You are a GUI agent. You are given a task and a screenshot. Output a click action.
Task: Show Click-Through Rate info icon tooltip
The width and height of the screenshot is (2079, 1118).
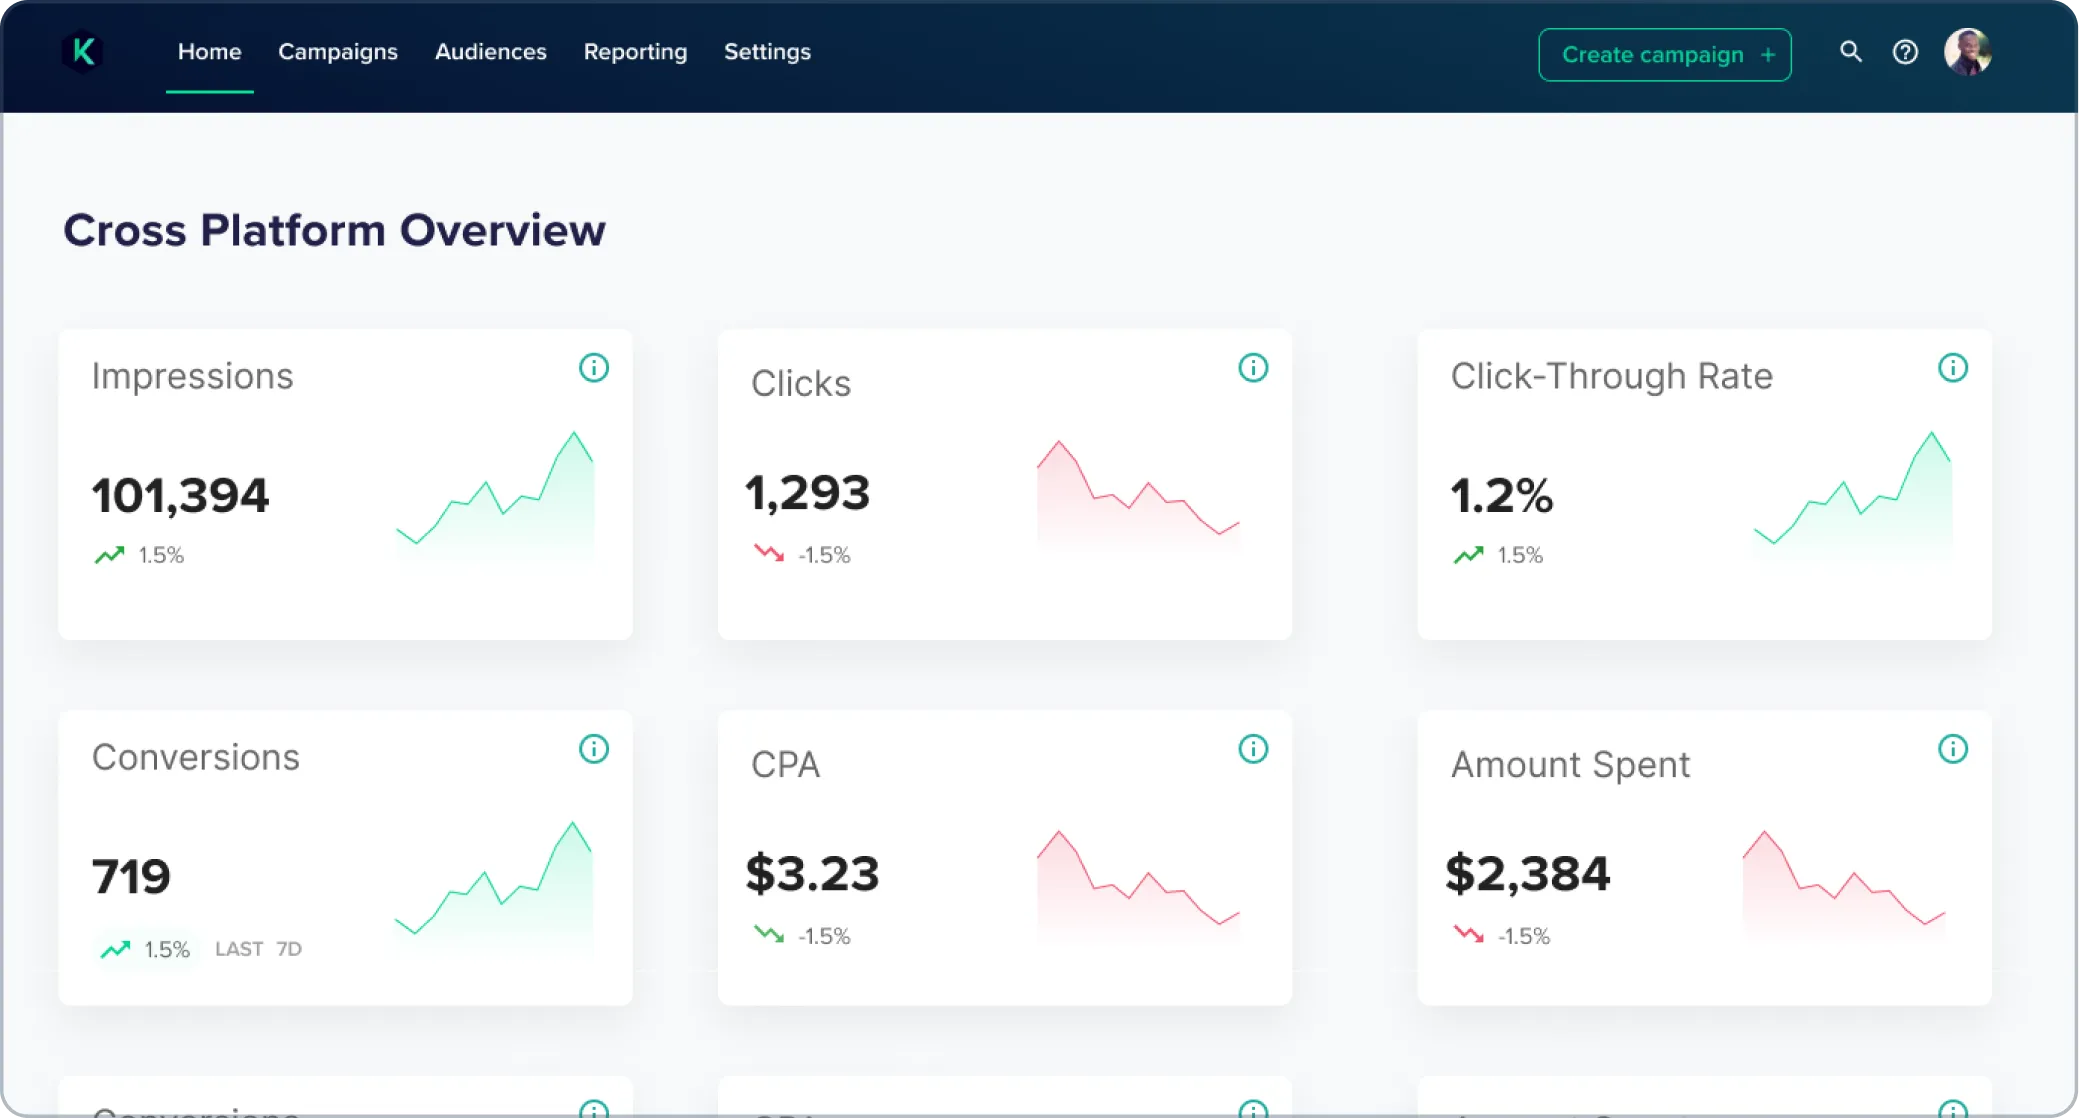1952,368
